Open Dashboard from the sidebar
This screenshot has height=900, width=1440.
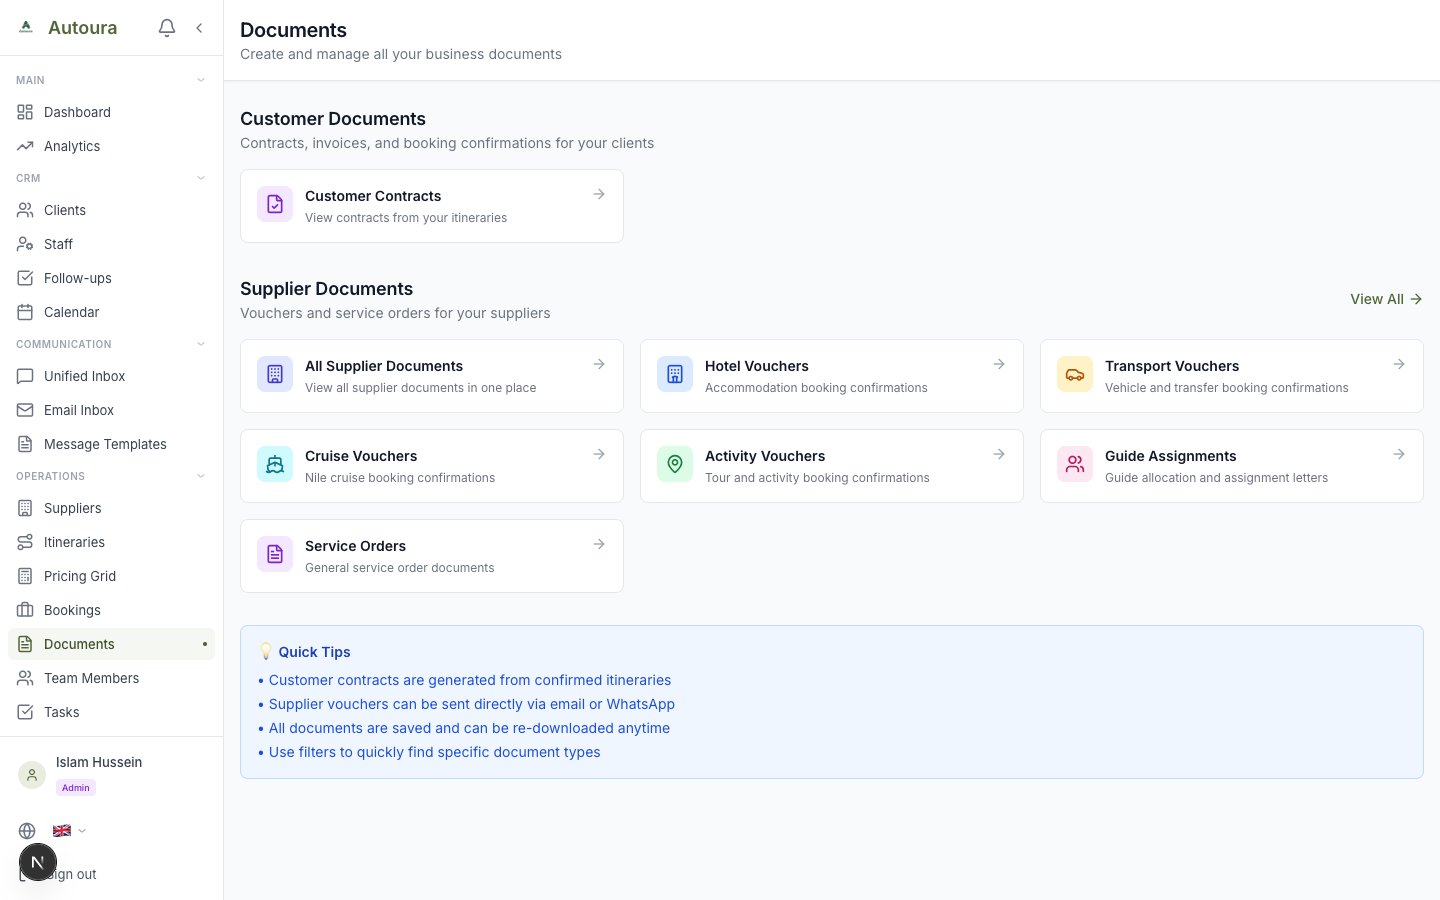coord(111,112)
